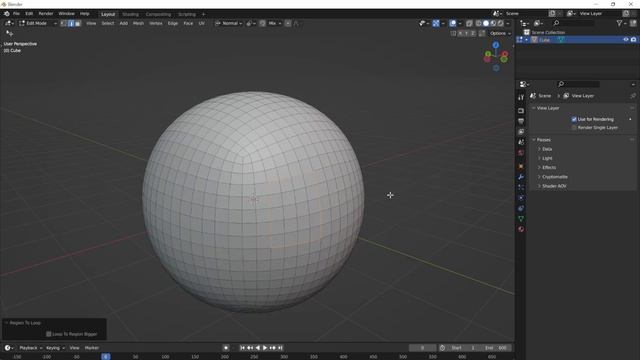Toggle viewport overlays display

pyautogui.click(x=453, y=23)
